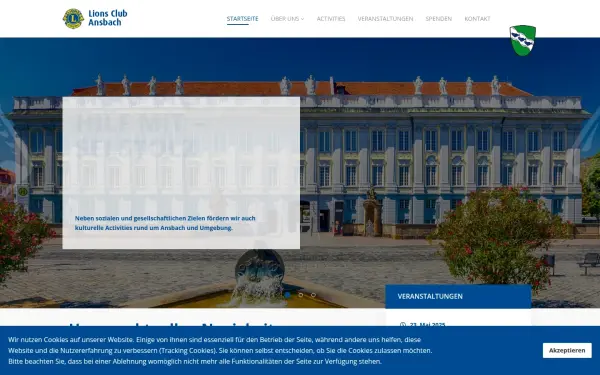This screenshot has width=600, height=375.
Task: Open the Veranstaltungen menu item
Action: [x=385, y=18]
